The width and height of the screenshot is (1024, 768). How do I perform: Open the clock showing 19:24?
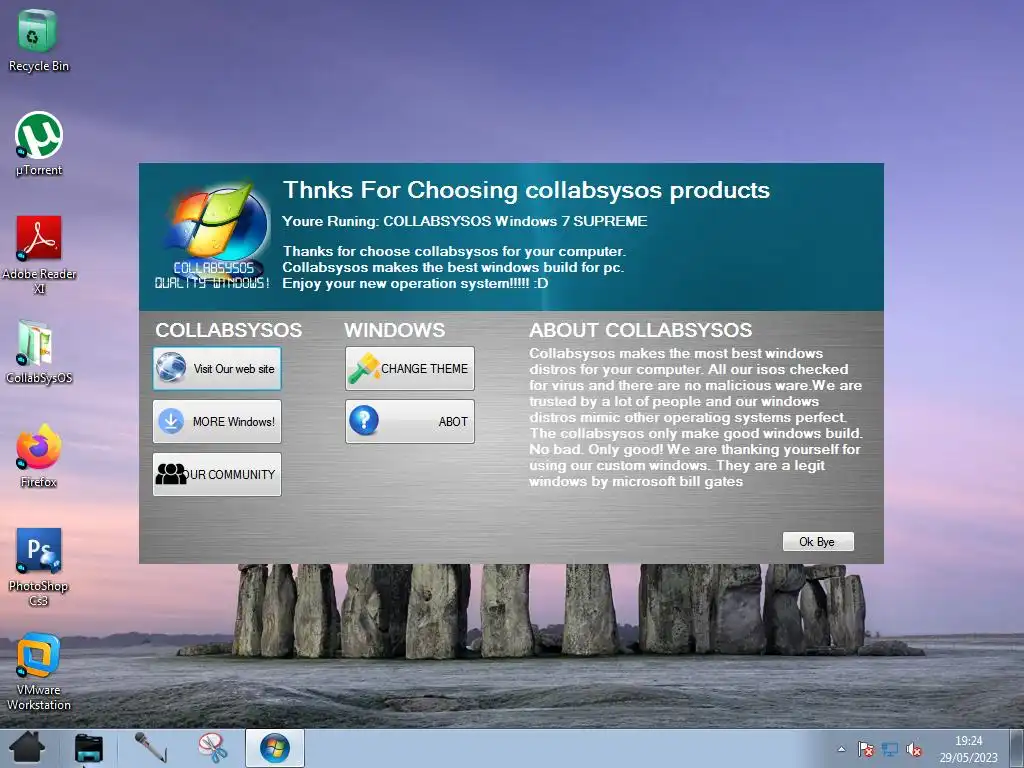tap(968, 749)
